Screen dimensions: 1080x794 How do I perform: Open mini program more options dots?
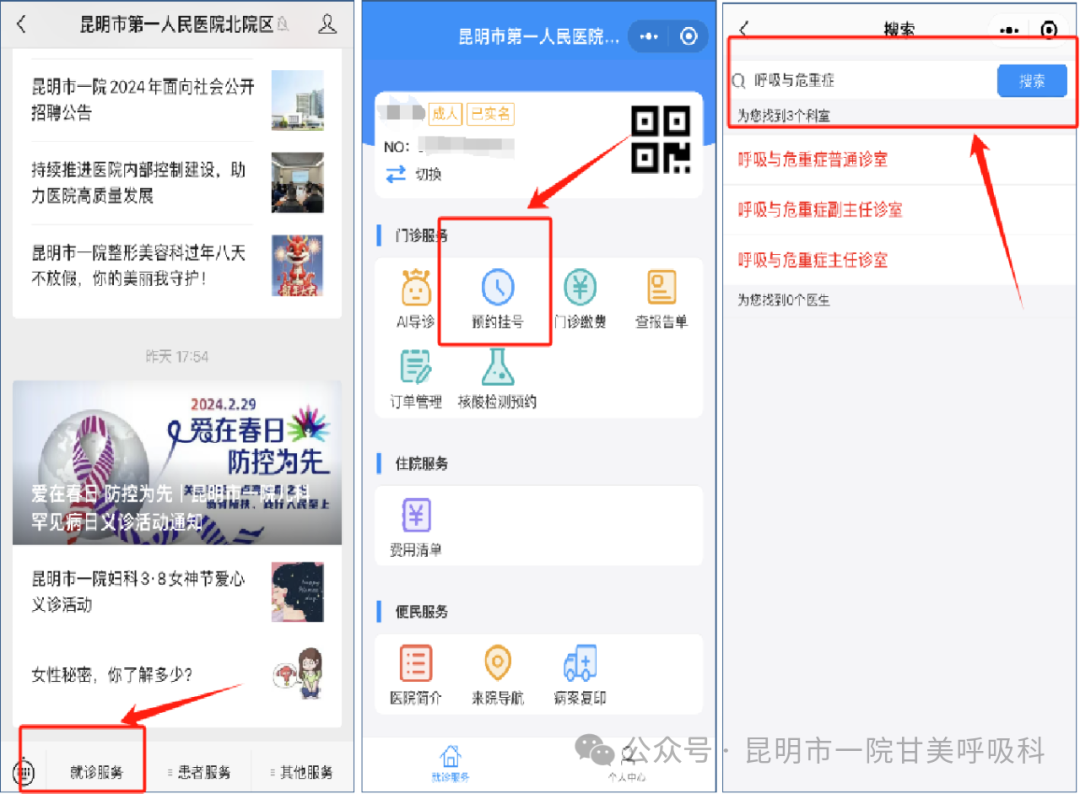point(649,36)
